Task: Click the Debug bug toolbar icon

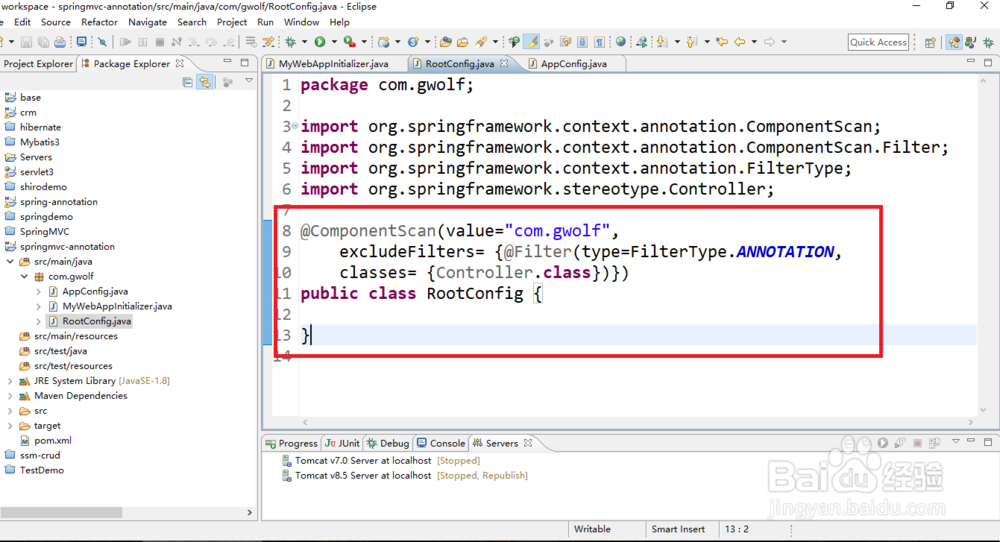Action: click(290, 42)
